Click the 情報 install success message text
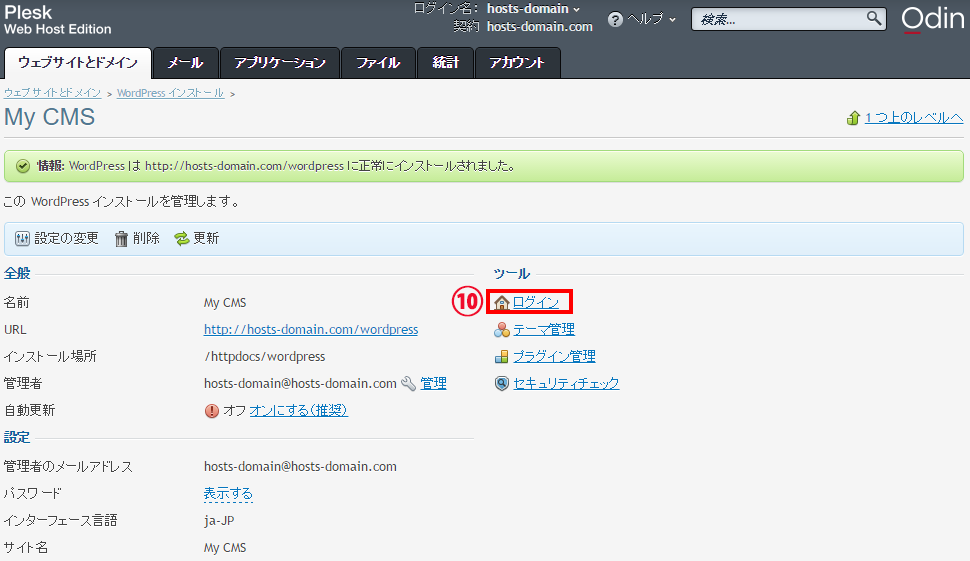 point(276,166)
